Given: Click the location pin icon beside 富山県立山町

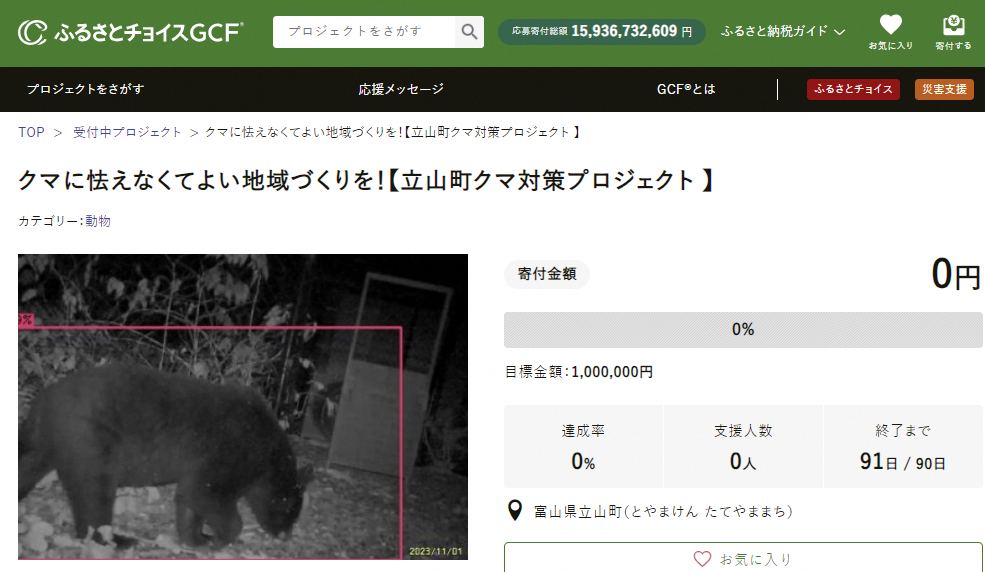Looking at the screenshot, I should pos(515,510).
